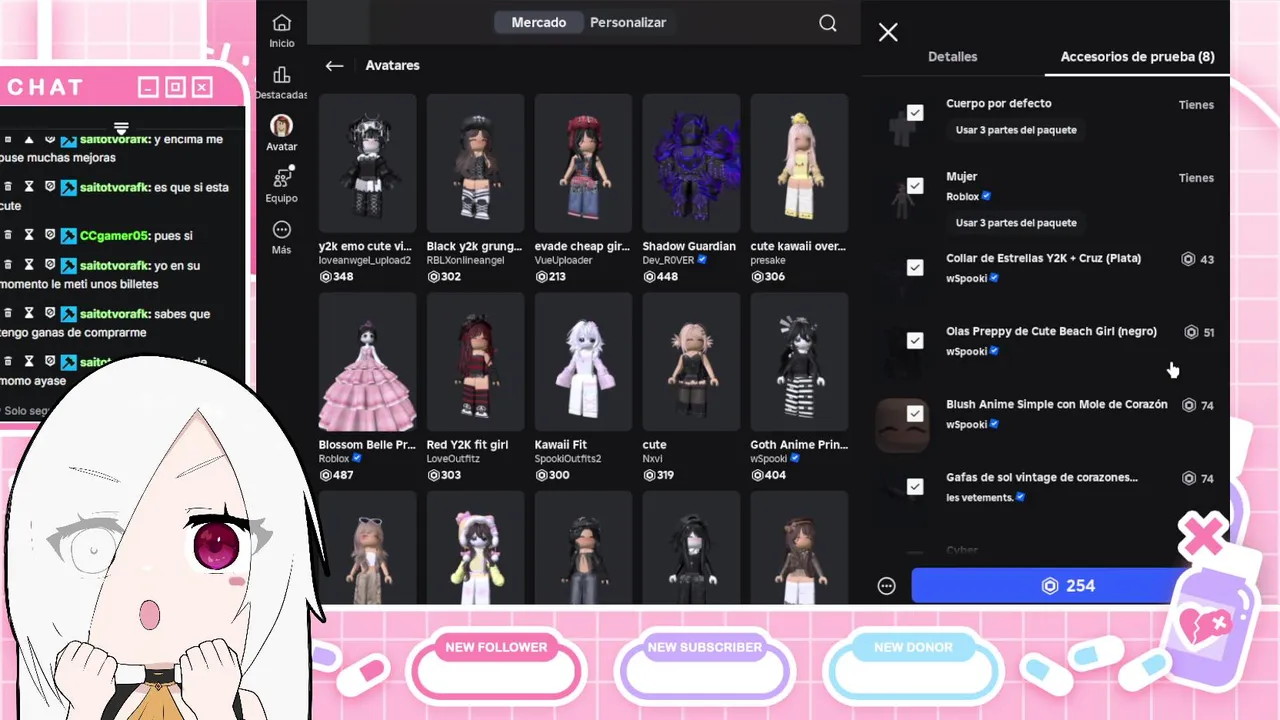Click Usar 3 partes del paquete under Mujer
Screen dimensions: 1280x720
(1016, 223)
